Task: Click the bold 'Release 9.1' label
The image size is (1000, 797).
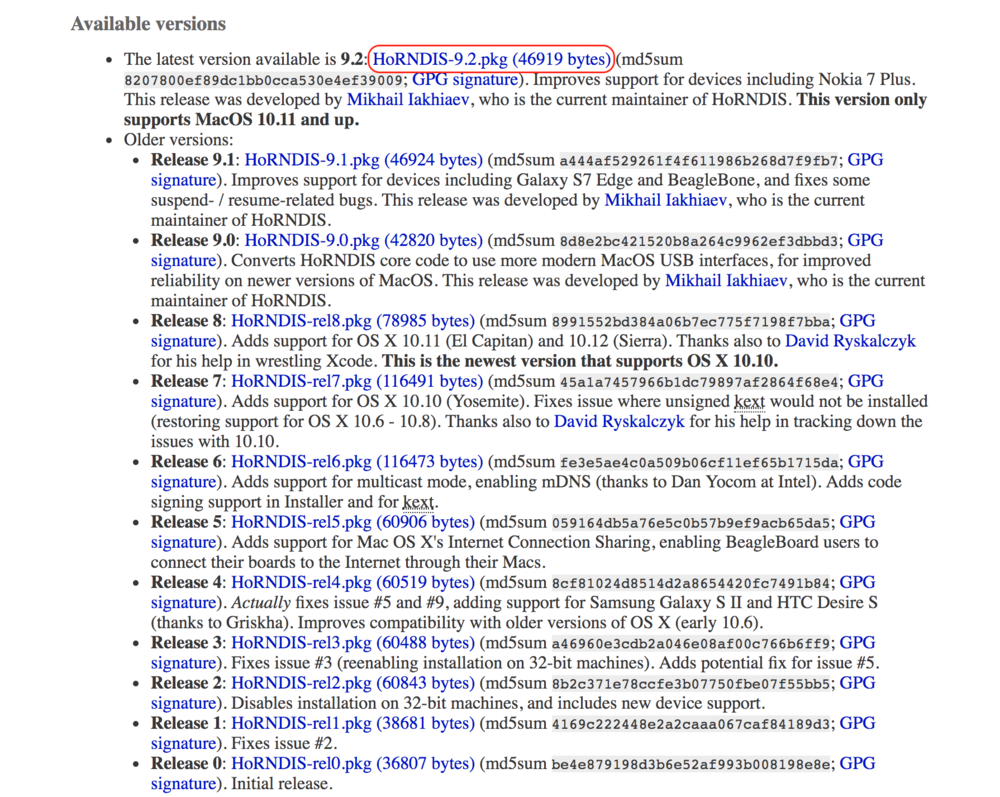Action: click(x=193, y=160)
